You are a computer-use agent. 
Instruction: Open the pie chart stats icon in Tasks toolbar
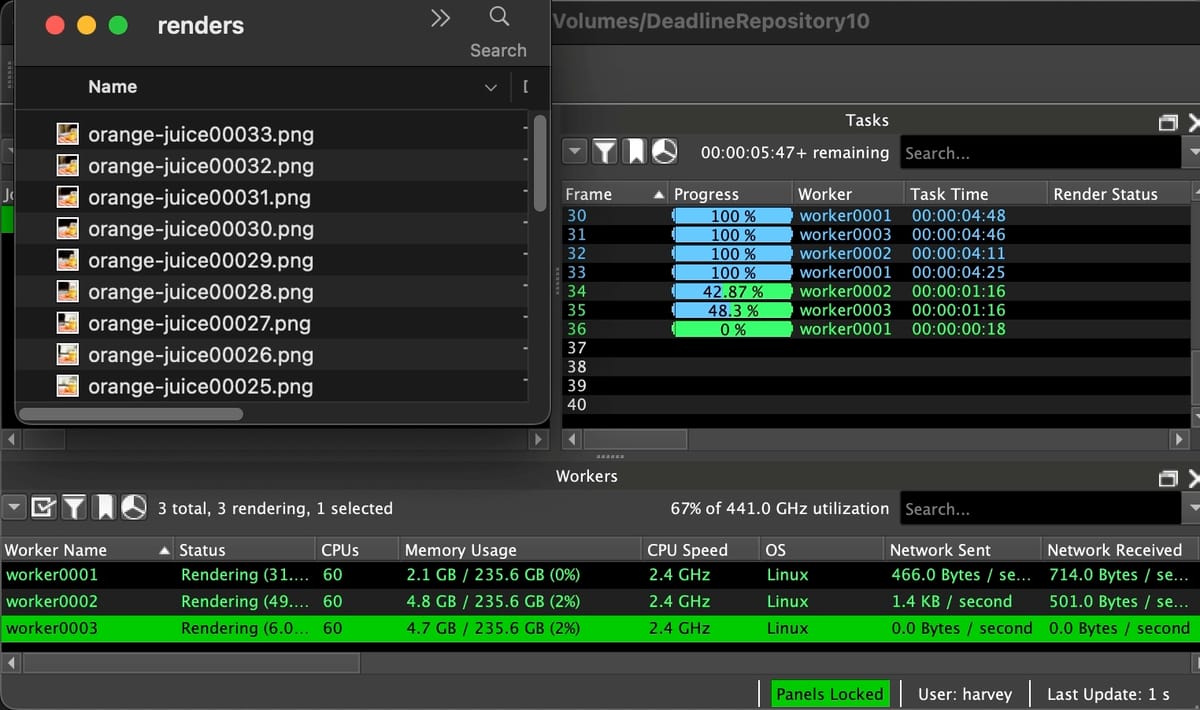tap(666, 151)
